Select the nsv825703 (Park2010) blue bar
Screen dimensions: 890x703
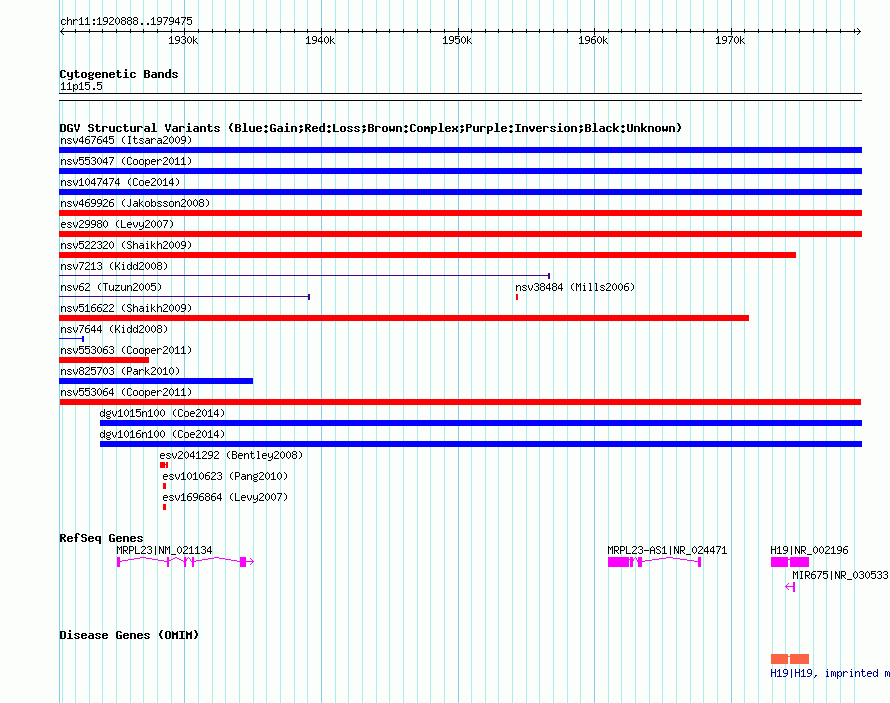pos(156,381)
